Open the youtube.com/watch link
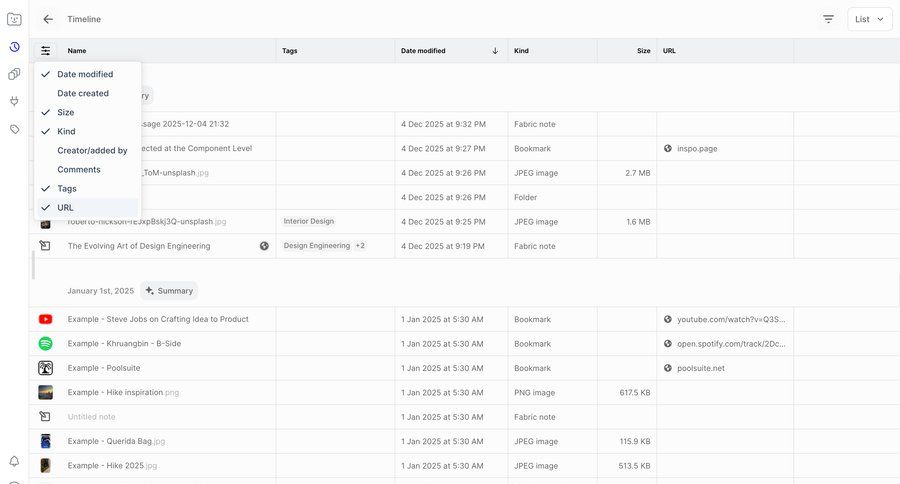This screenshot has height=484, width=900. point(731,319)
